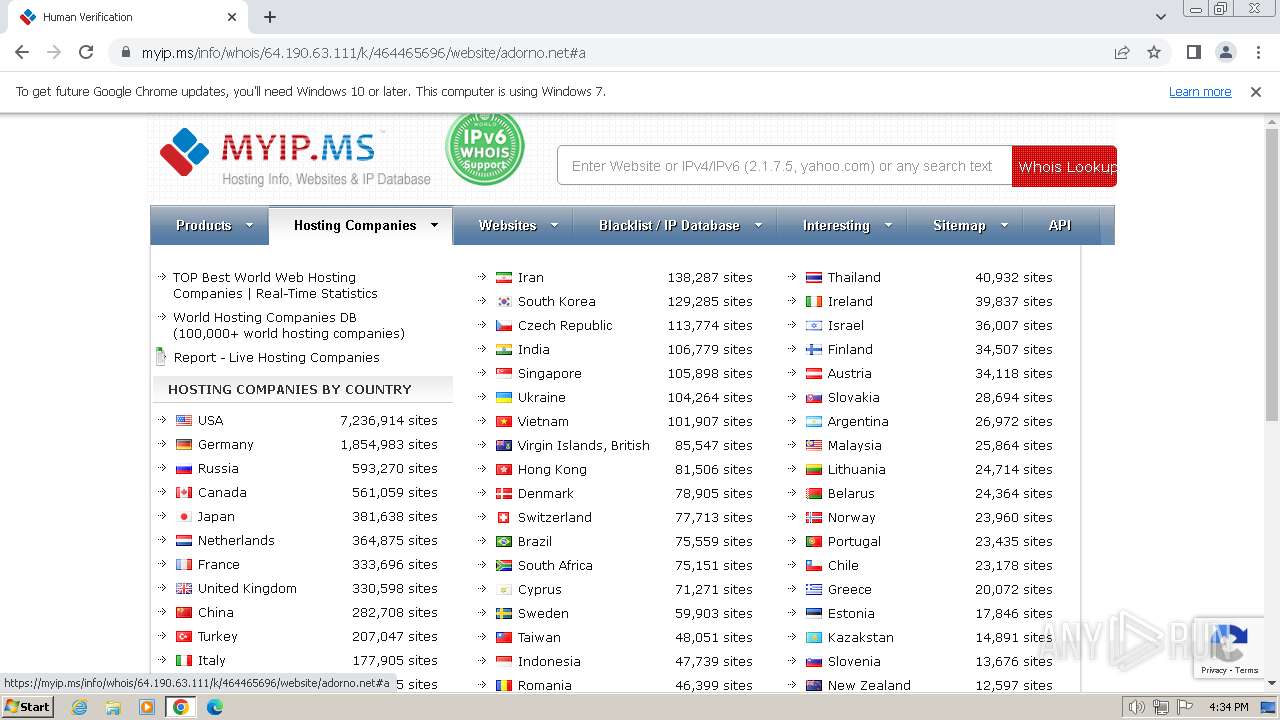Click the reCAPTCHA Privacy - Terms badge
This screenshot has height=720, width=1280.
(1230, 648)
